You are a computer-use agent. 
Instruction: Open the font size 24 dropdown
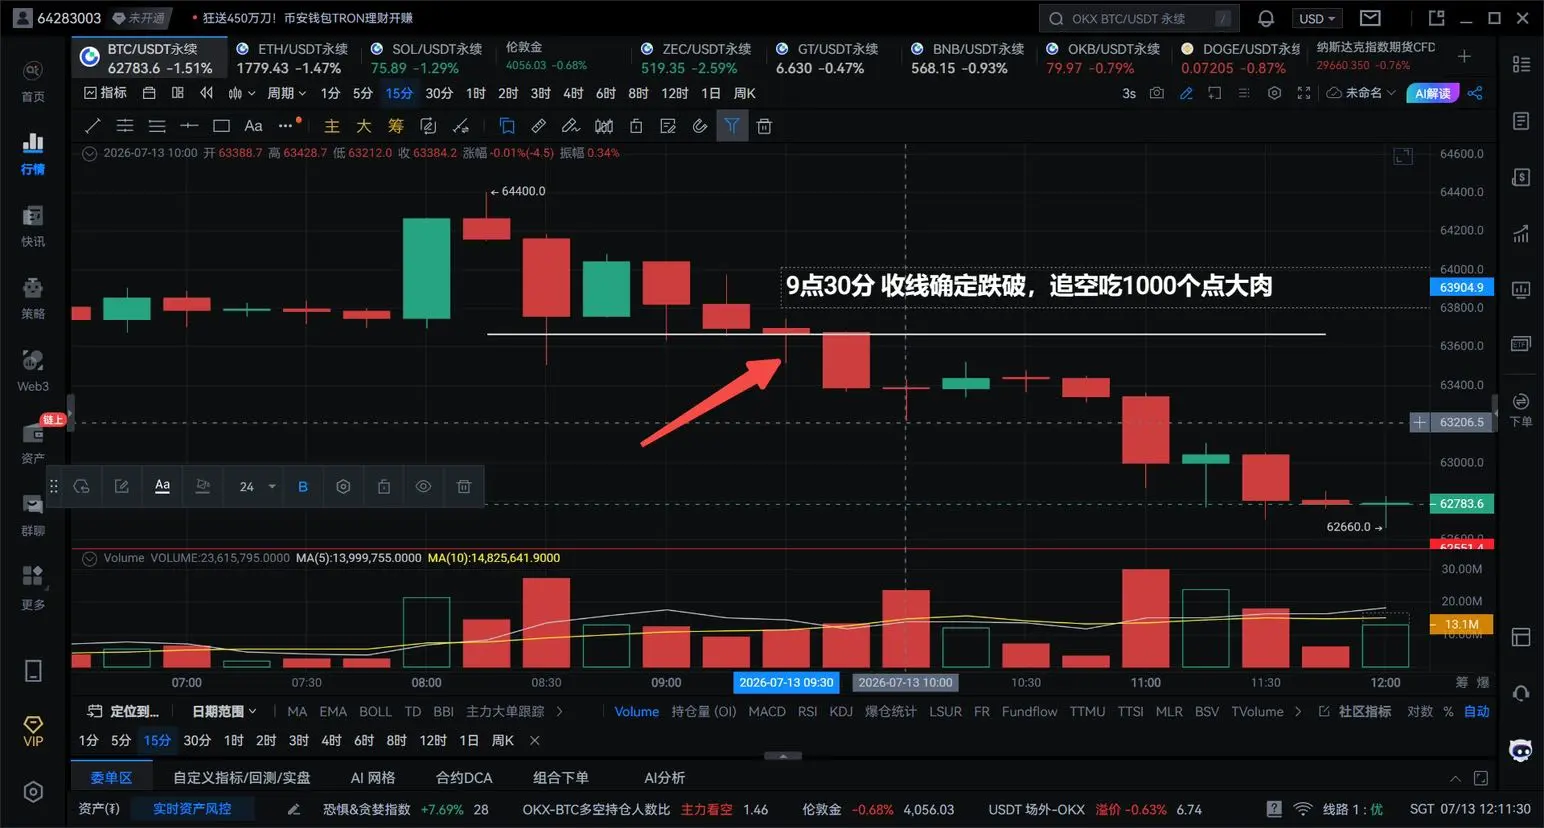pos(257,487)
